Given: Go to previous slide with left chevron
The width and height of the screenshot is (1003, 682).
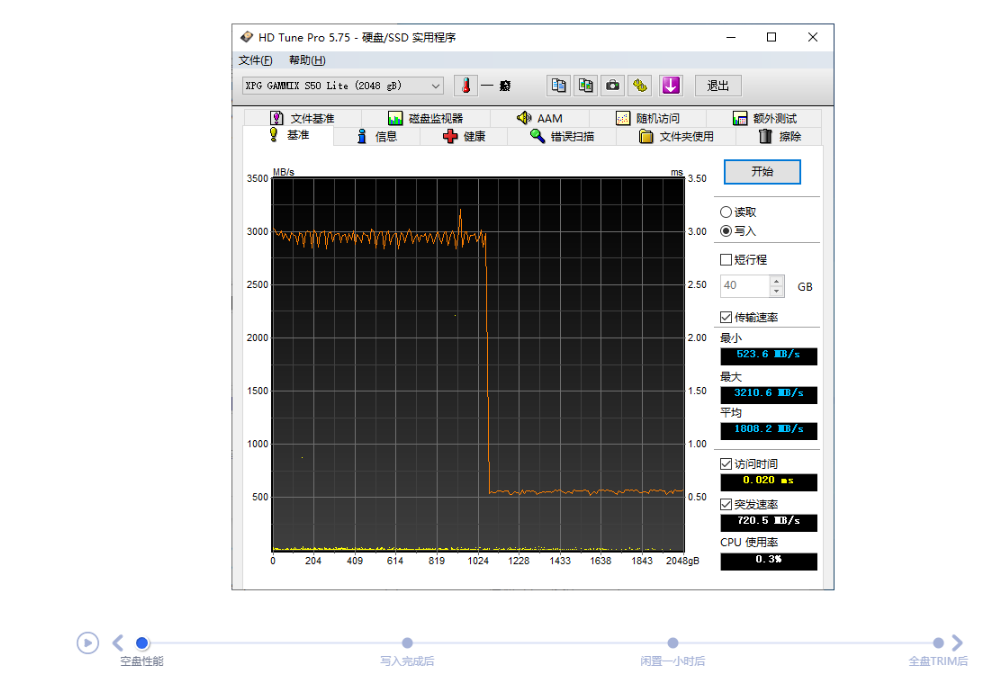Looking at the screenshot, I should coord(118,643).
